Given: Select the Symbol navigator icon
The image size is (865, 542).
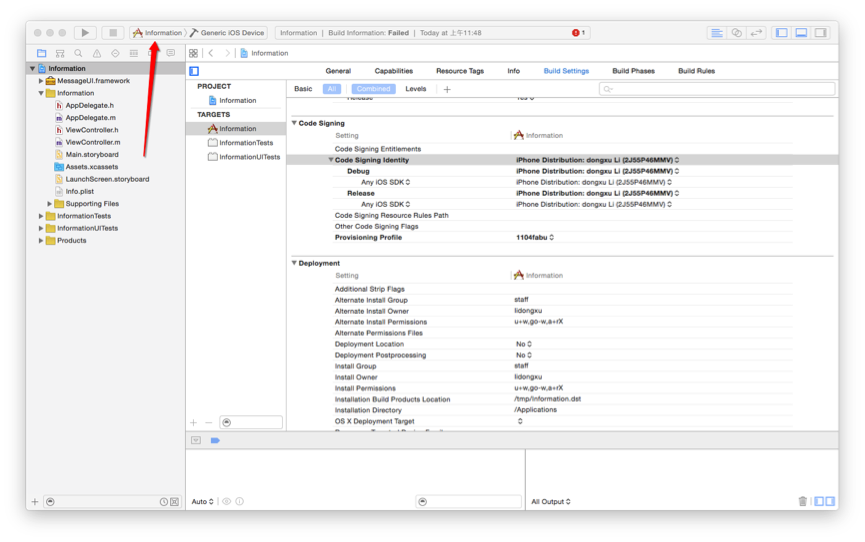Looking at the screenshot, I should point(60,53).
